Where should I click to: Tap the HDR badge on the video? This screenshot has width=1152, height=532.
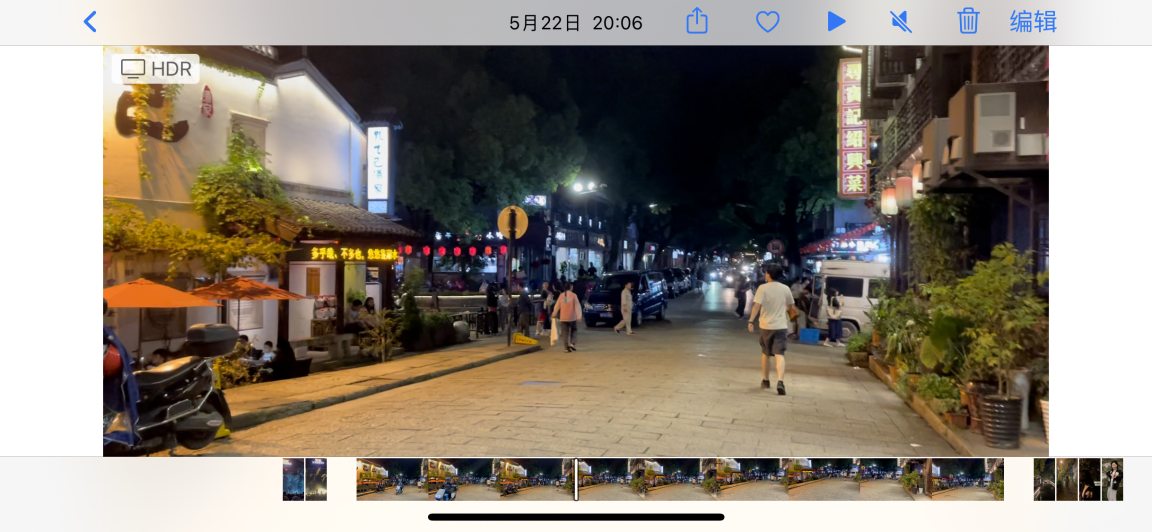[x=156, y=69]
